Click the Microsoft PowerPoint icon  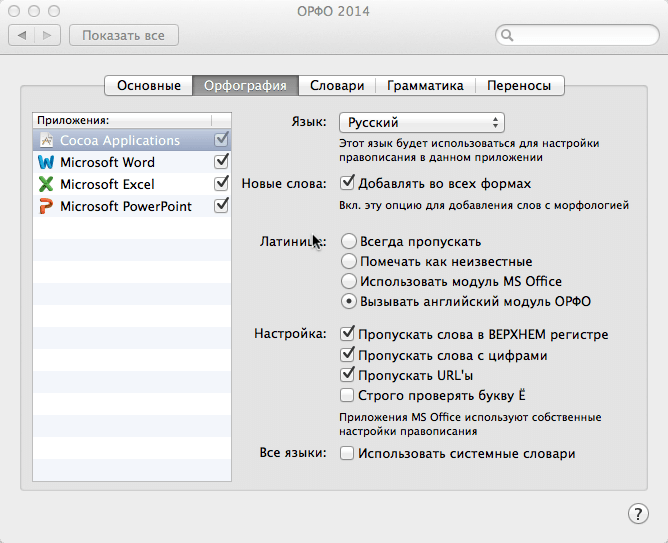[x=46, y=206]
